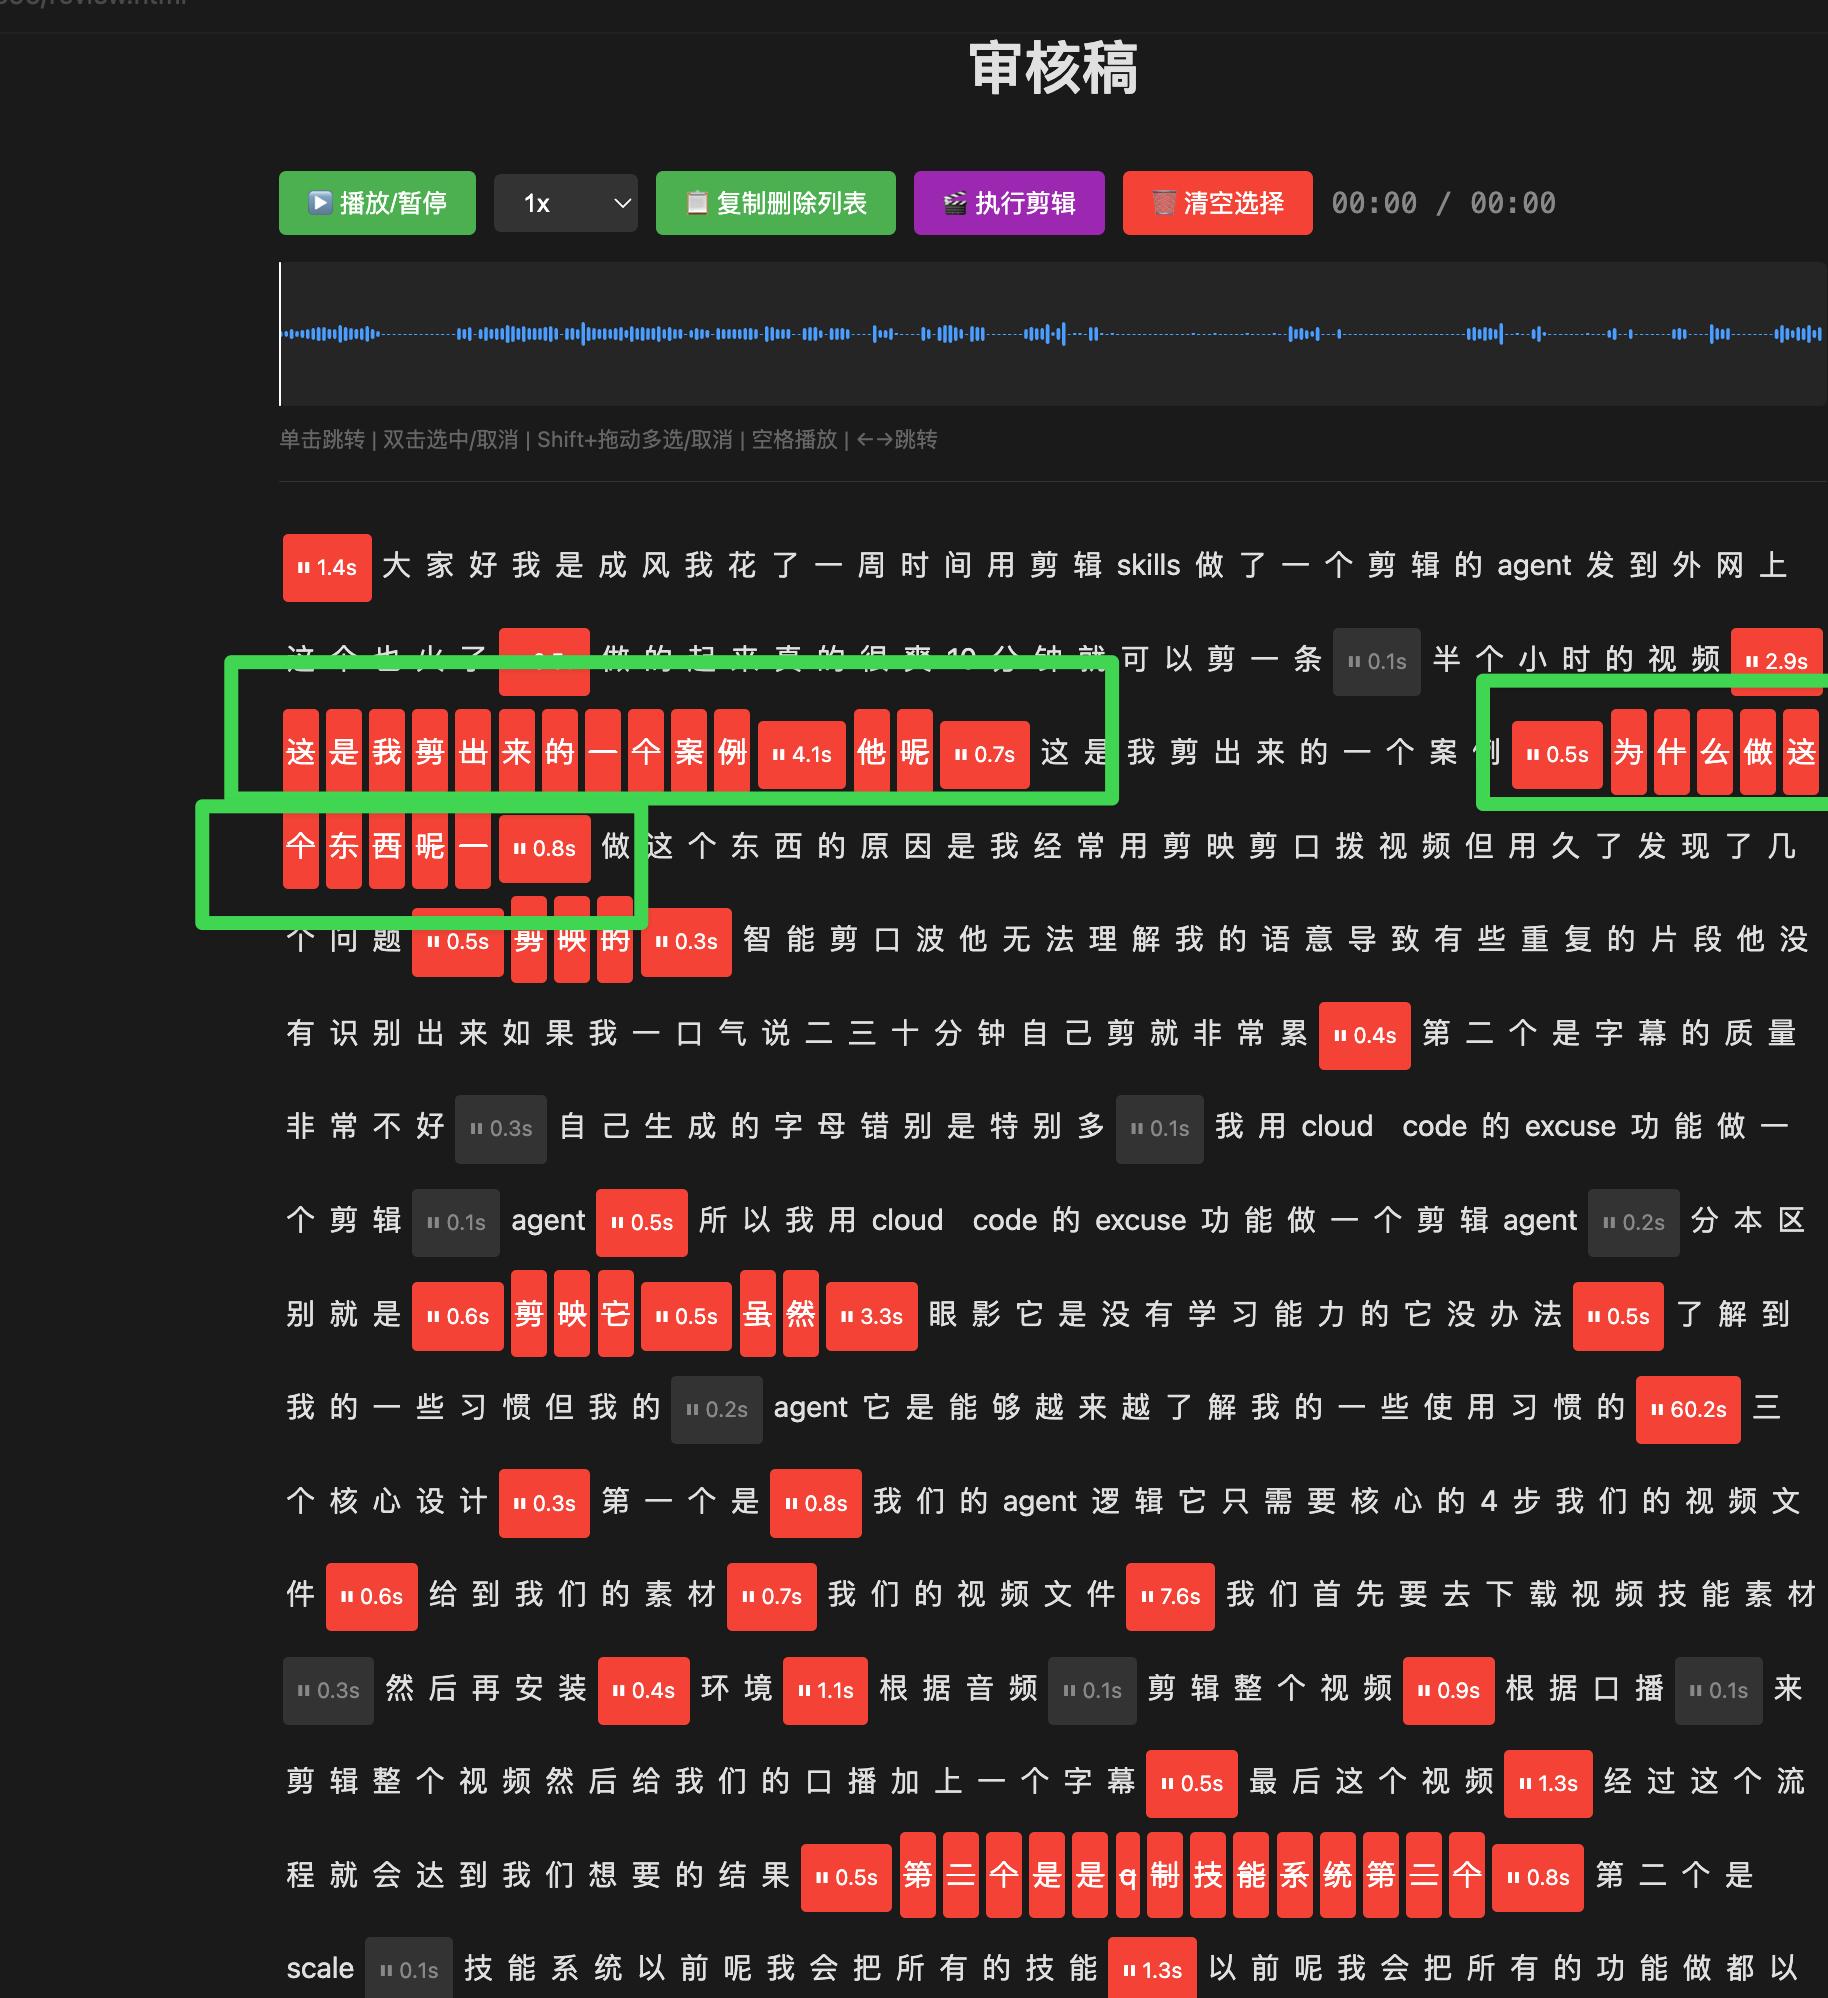The height and width of the screenshot is (1998, 1828).
Task: Click the 复制删除列表 copy button
Action: (775, 203)
